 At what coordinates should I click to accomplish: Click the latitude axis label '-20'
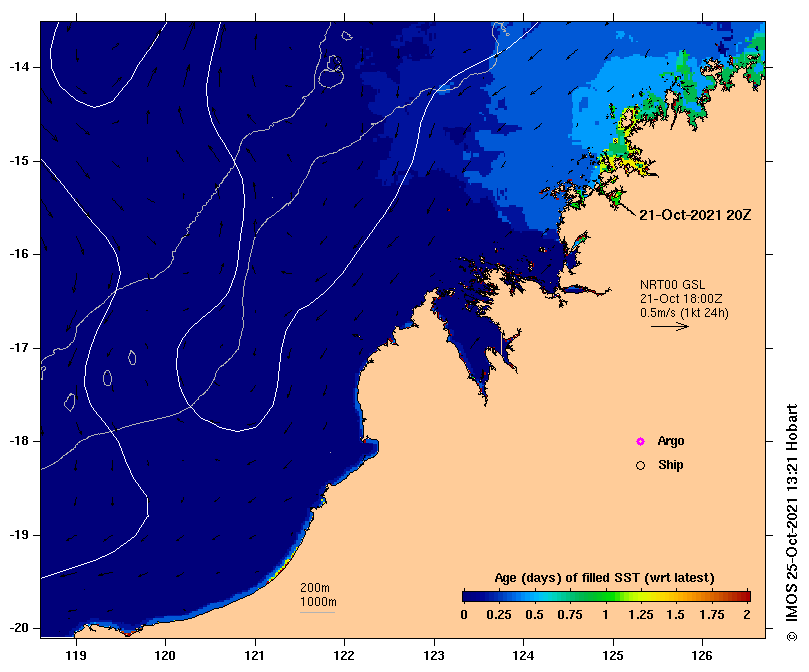pyautogui.click(x=19, y=628)
